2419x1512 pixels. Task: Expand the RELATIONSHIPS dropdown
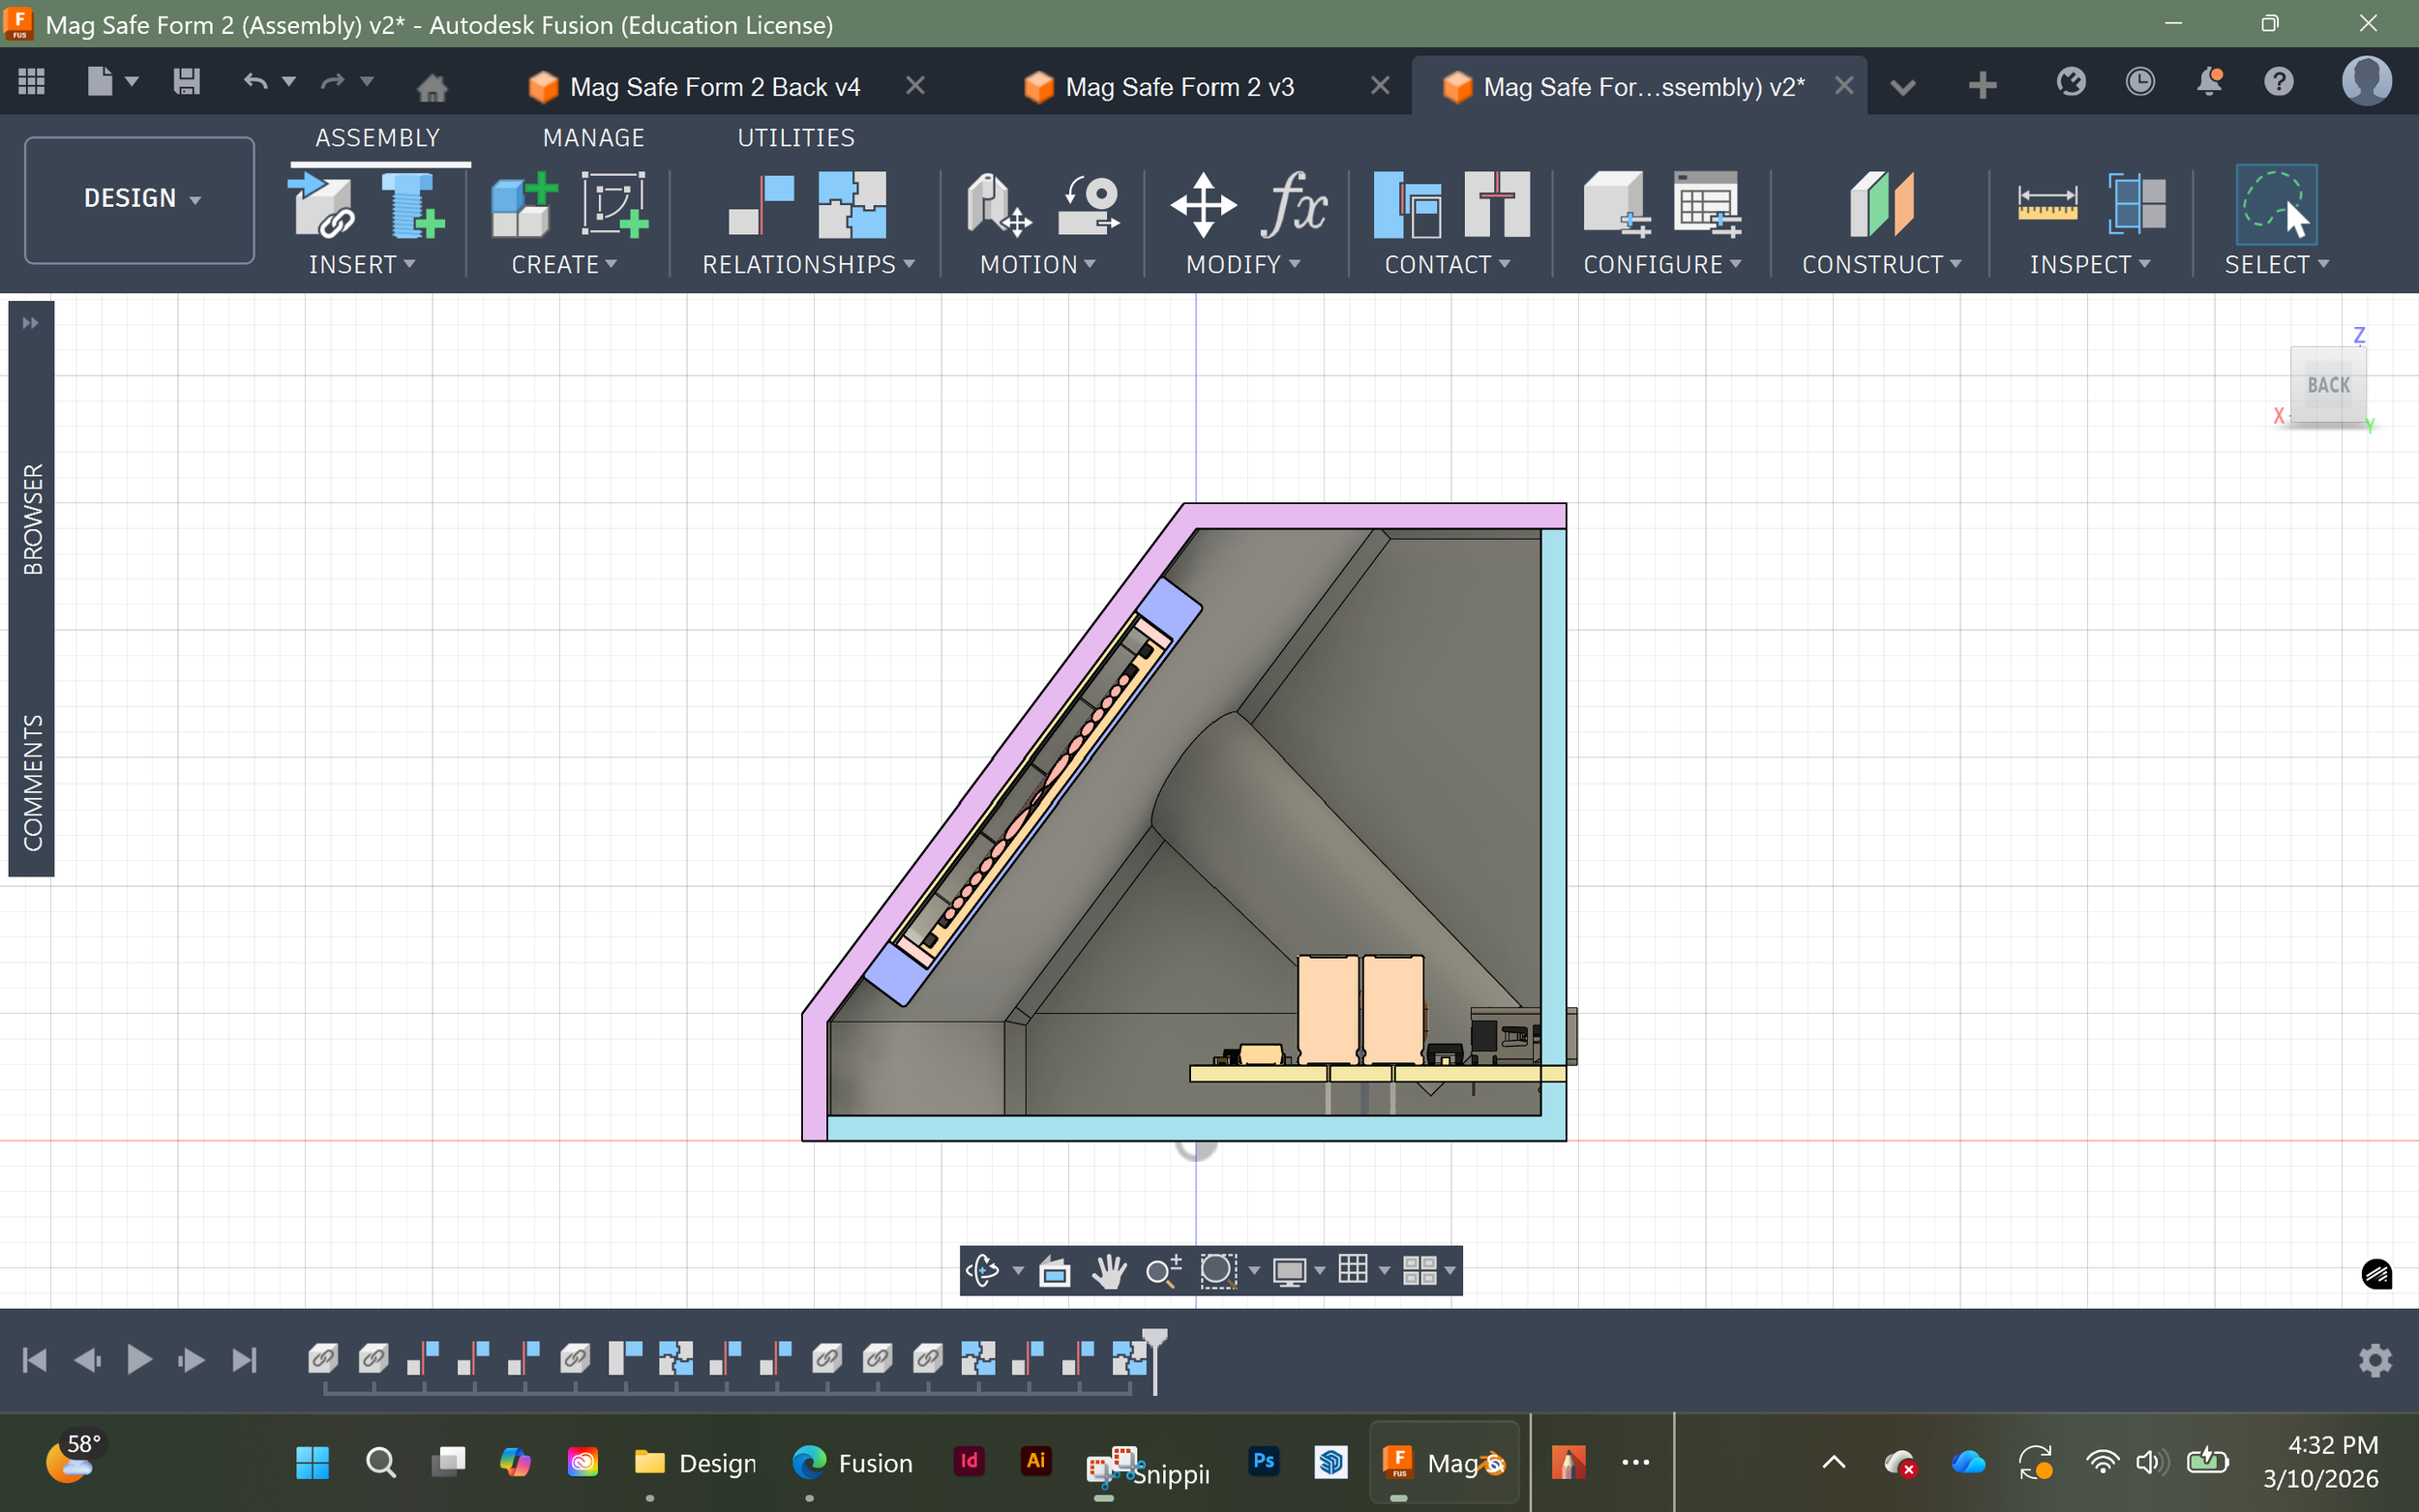[x=808, y=264]
